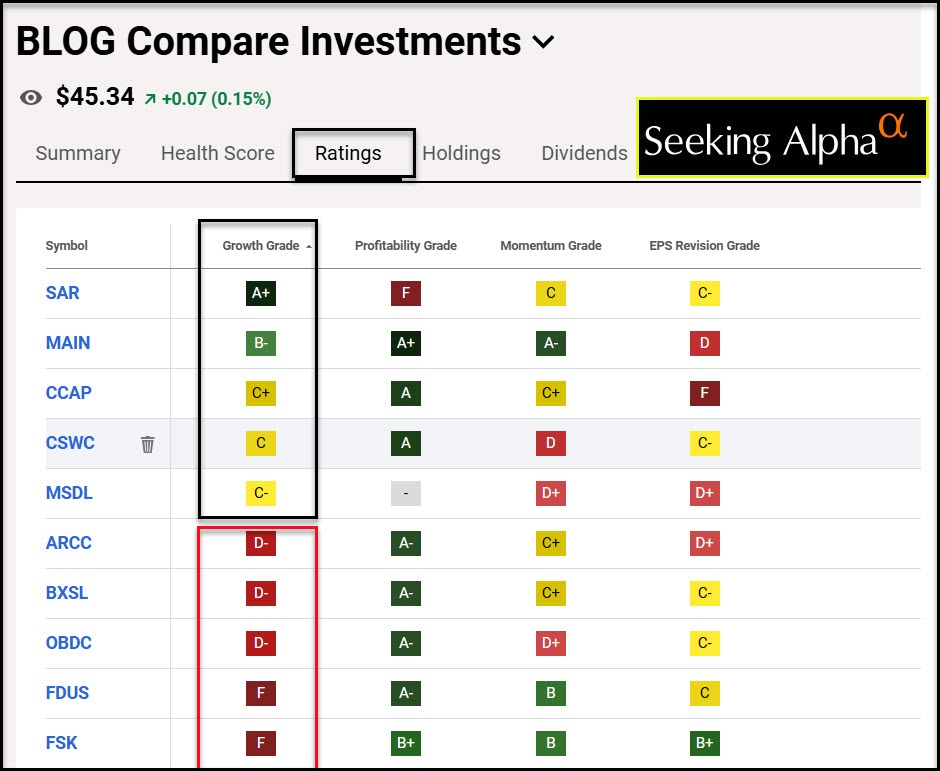Toggle the eye watch icon near price
This screenshot has height=771, width=940.
[x=32, y=98]
